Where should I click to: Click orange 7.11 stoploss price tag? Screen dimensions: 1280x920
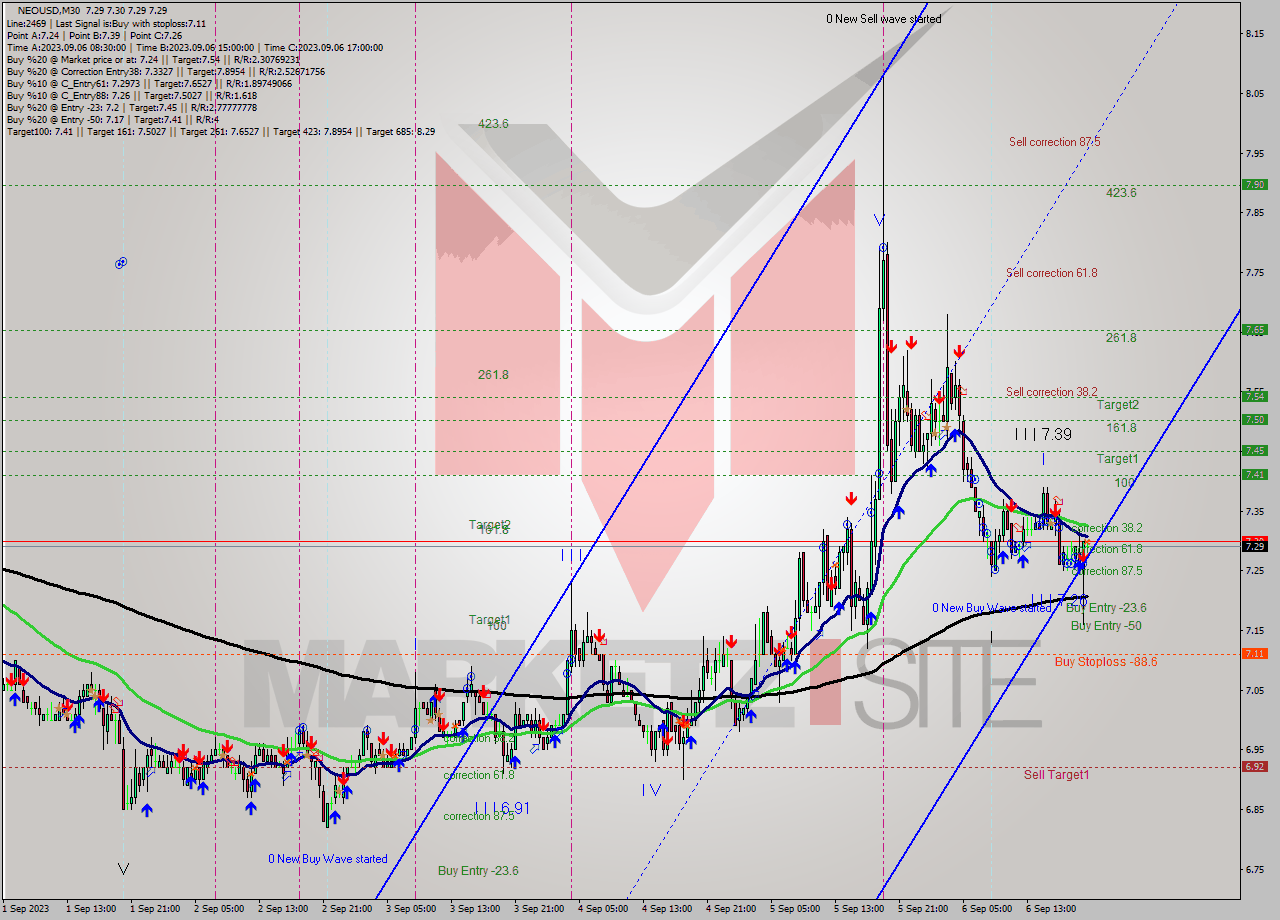(1255, 653)
